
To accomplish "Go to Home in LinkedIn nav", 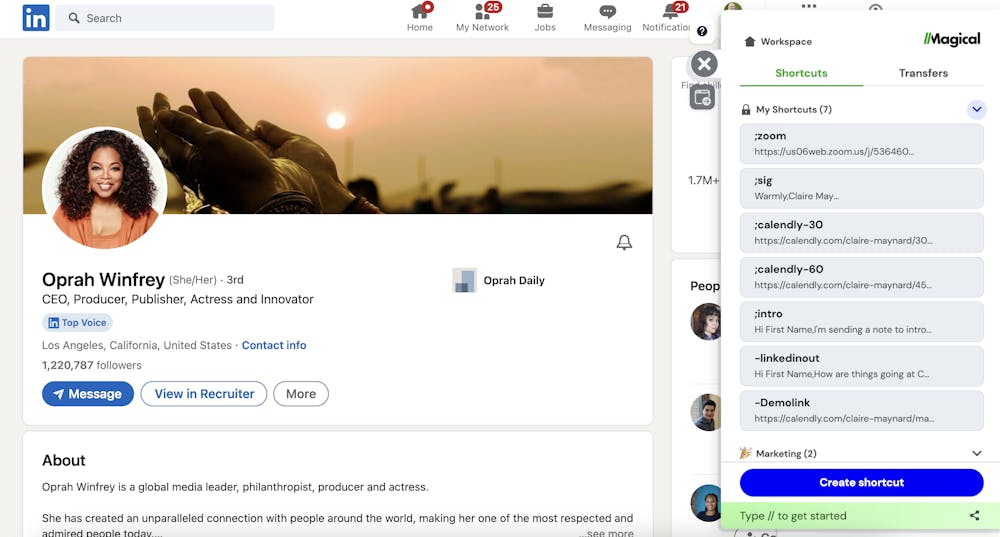I will (420, 17).
